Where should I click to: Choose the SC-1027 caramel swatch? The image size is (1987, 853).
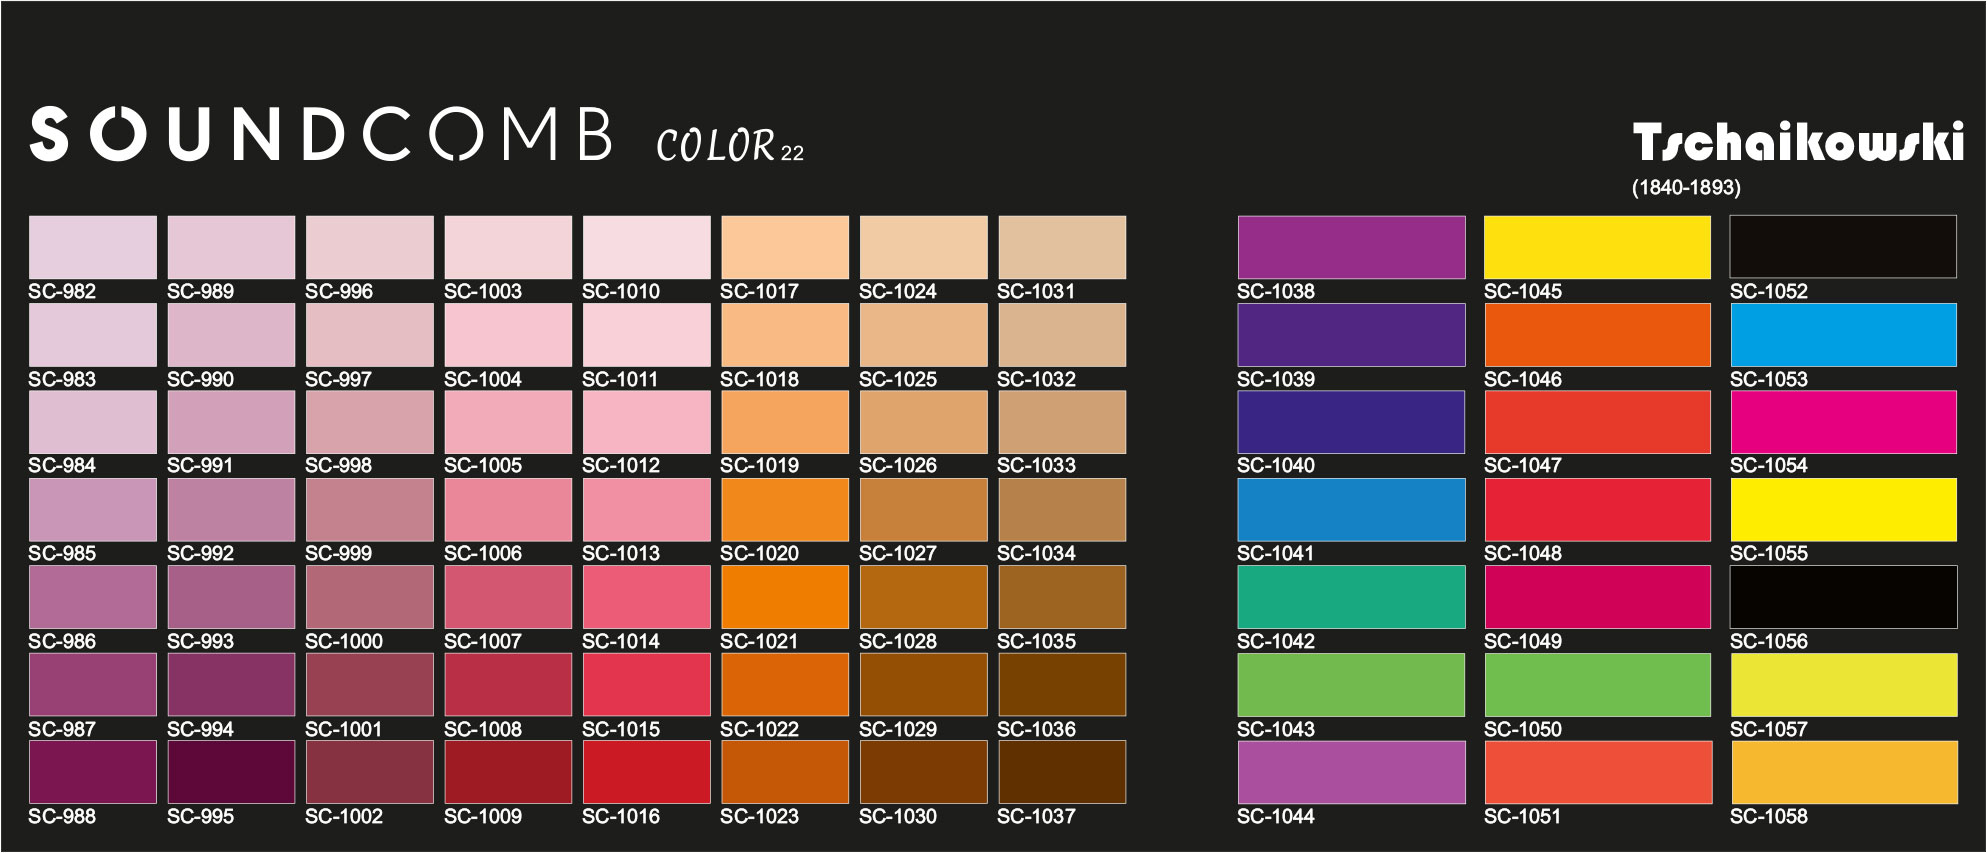pos(924,510)
